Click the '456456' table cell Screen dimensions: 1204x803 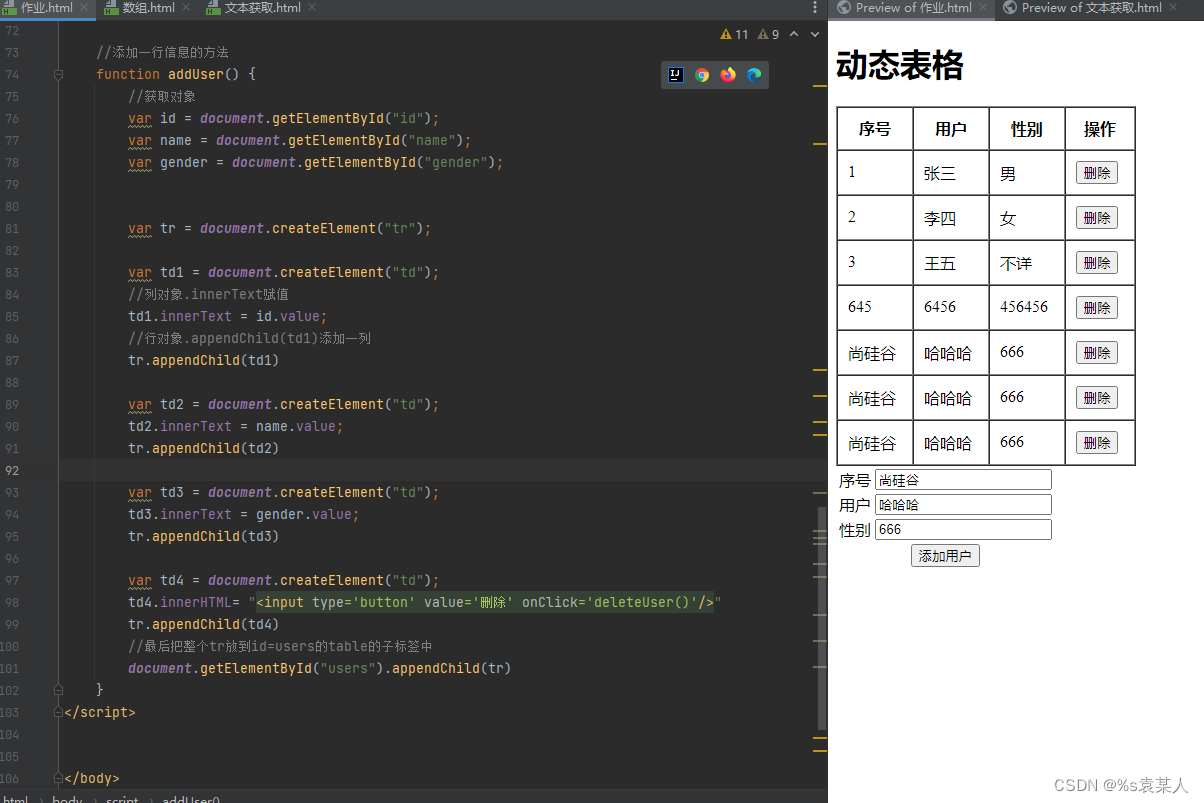coord(1027,308)
